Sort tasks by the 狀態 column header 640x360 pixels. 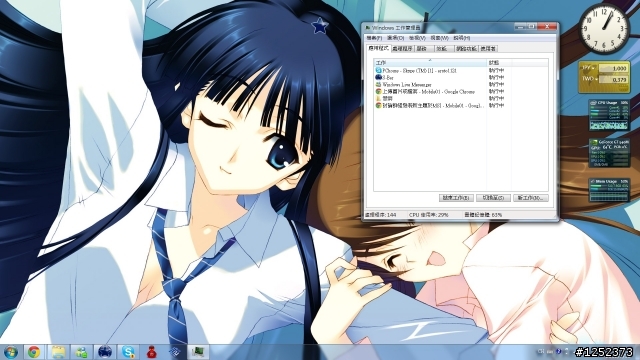pyautogui.click(x=499, y=63)
